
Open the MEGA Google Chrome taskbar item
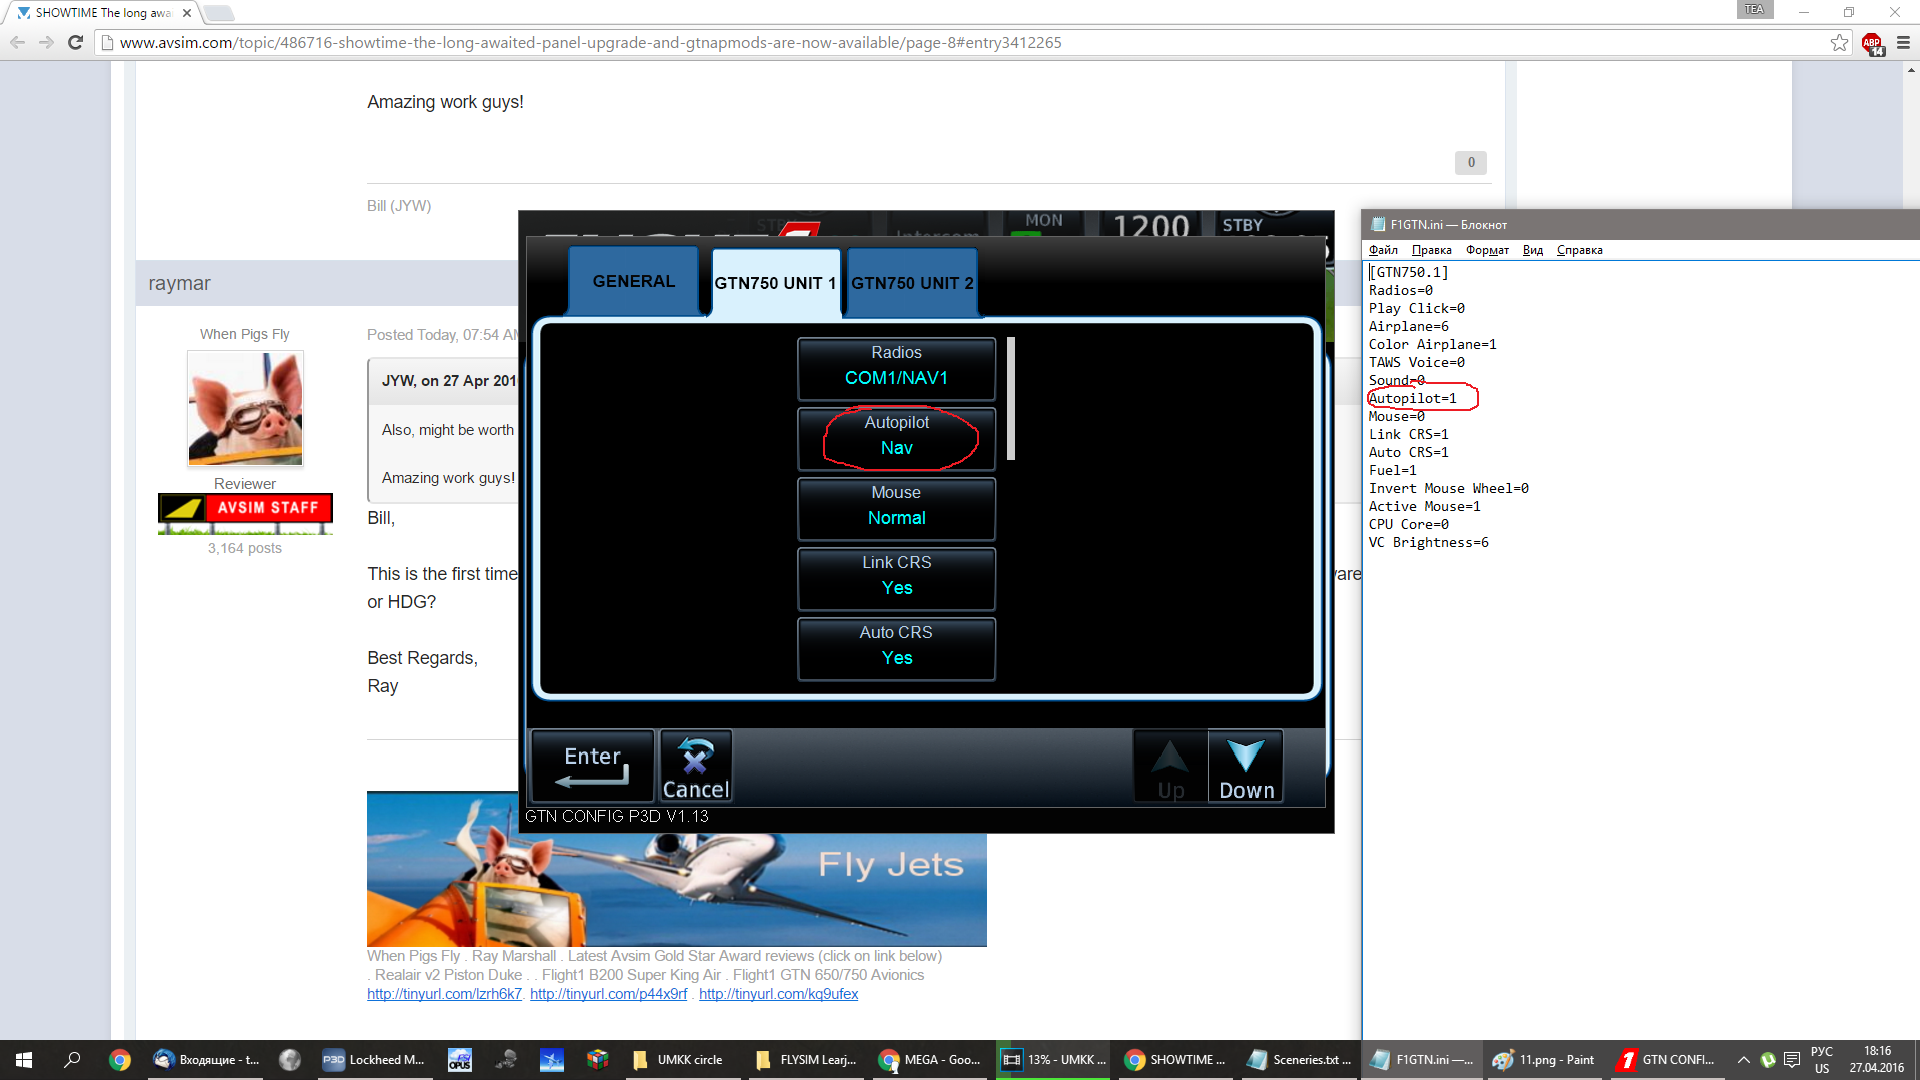[x=930, y=1060]
